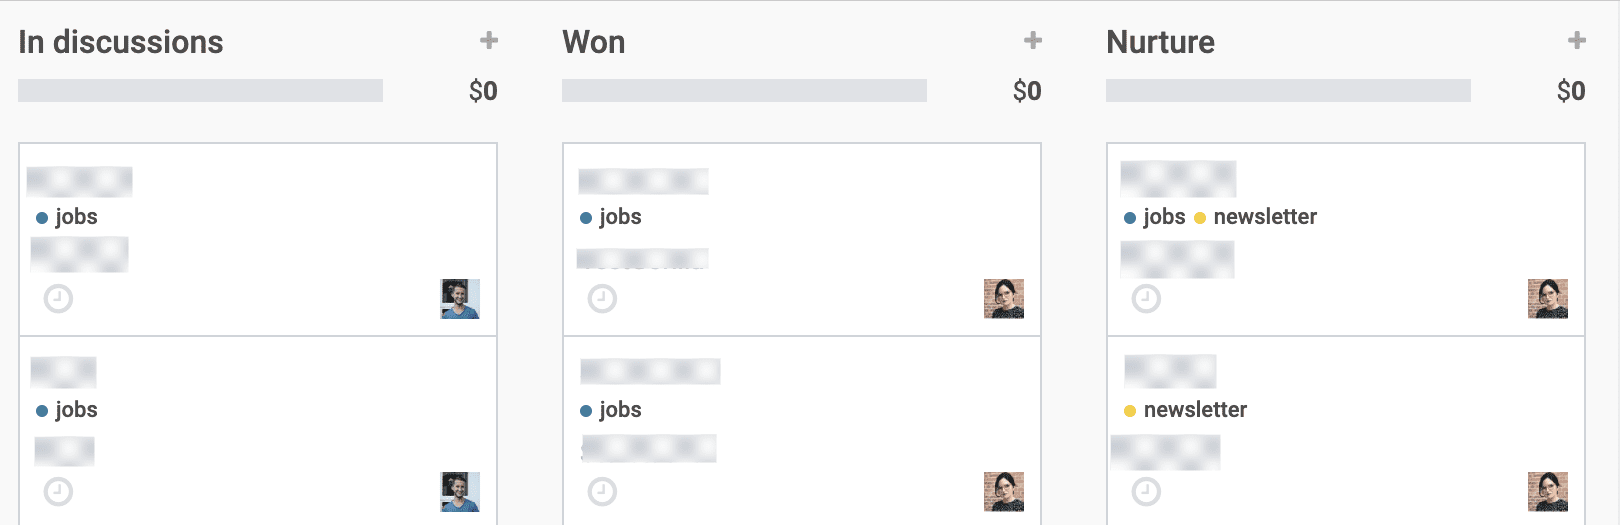Click the In discussions column title
The image size is (1620, 525).
point(121,42)
